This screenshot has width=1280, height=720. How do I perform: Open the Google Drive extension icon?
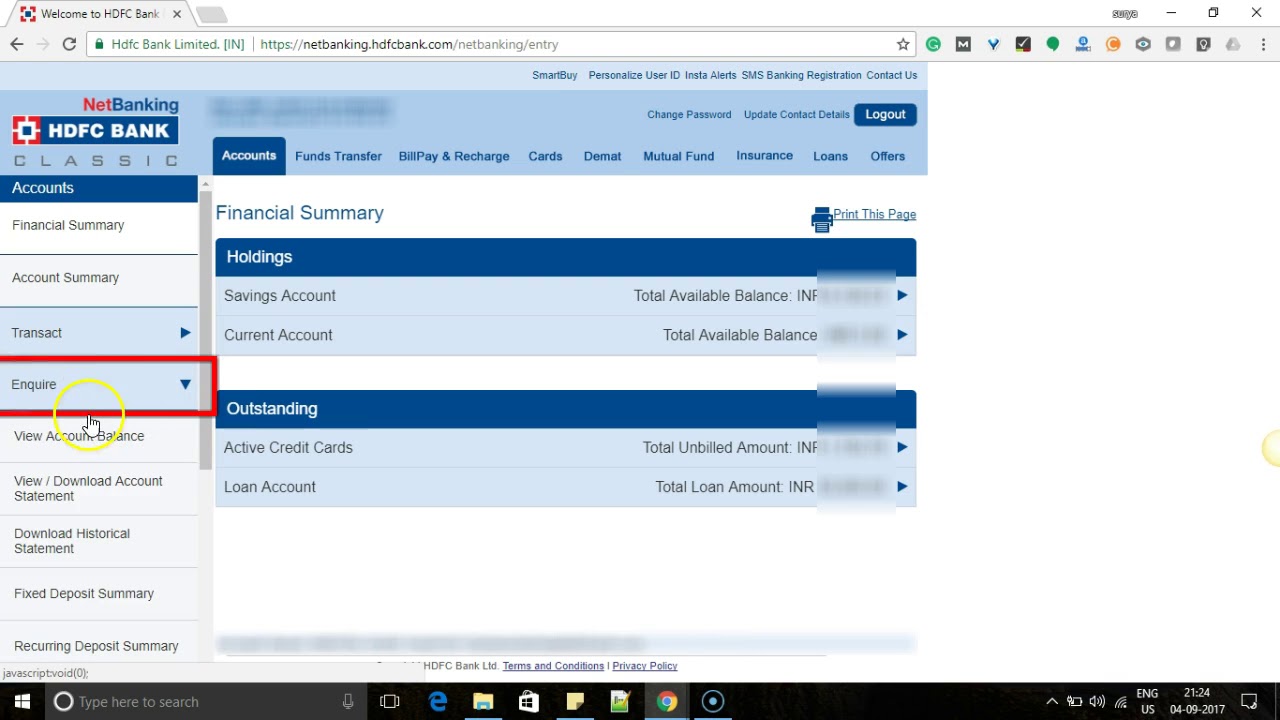pos(1233,44)
